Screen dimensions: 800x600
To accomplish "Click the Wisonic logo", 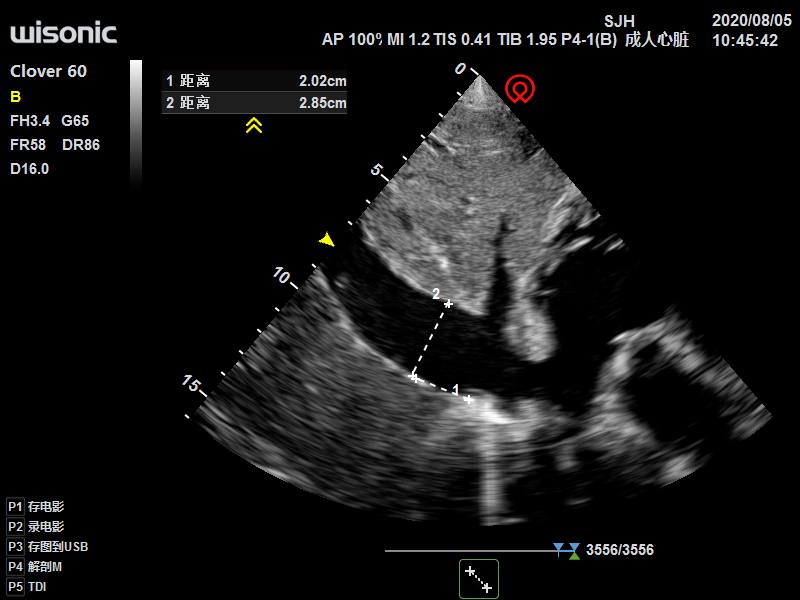I will coord(63,33).
